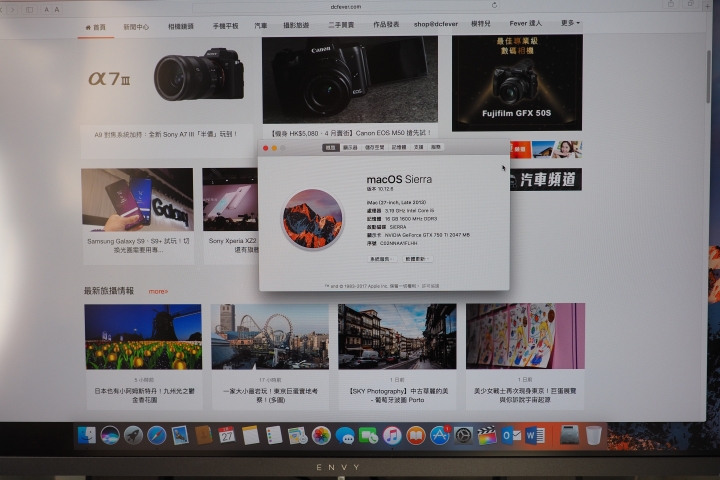Open the 九州光之鬱金香花園 article thumbnail
This screenshot has height=480, width=720.
tap(143, 337)
